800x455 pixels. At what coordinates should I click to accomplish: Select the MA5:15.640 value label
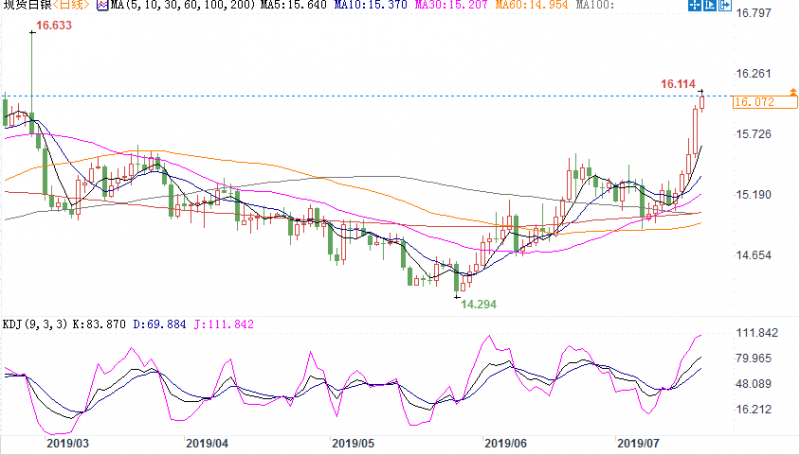[293, 5]
